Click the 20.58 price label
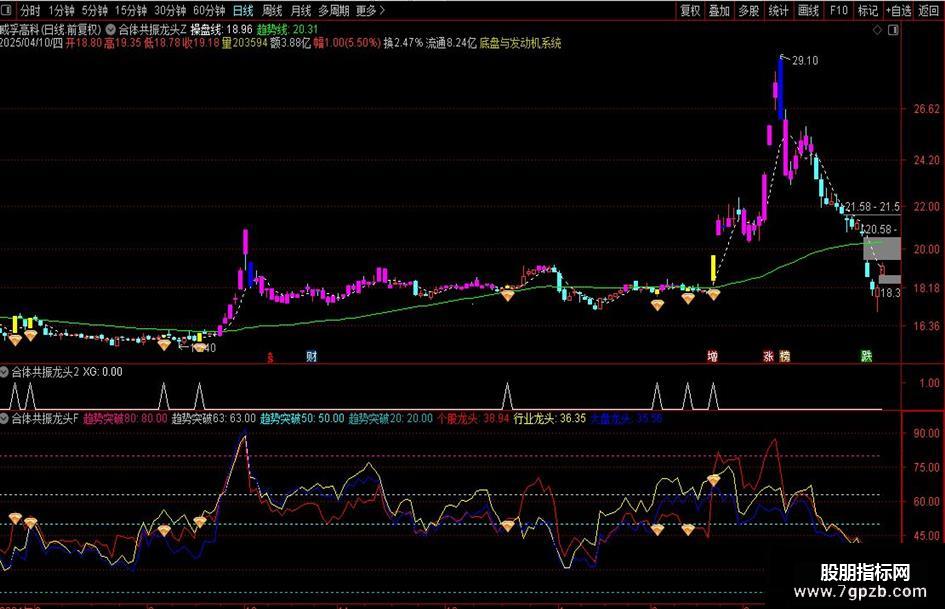Screen dimensions: 945x609 tap(881, 229)
